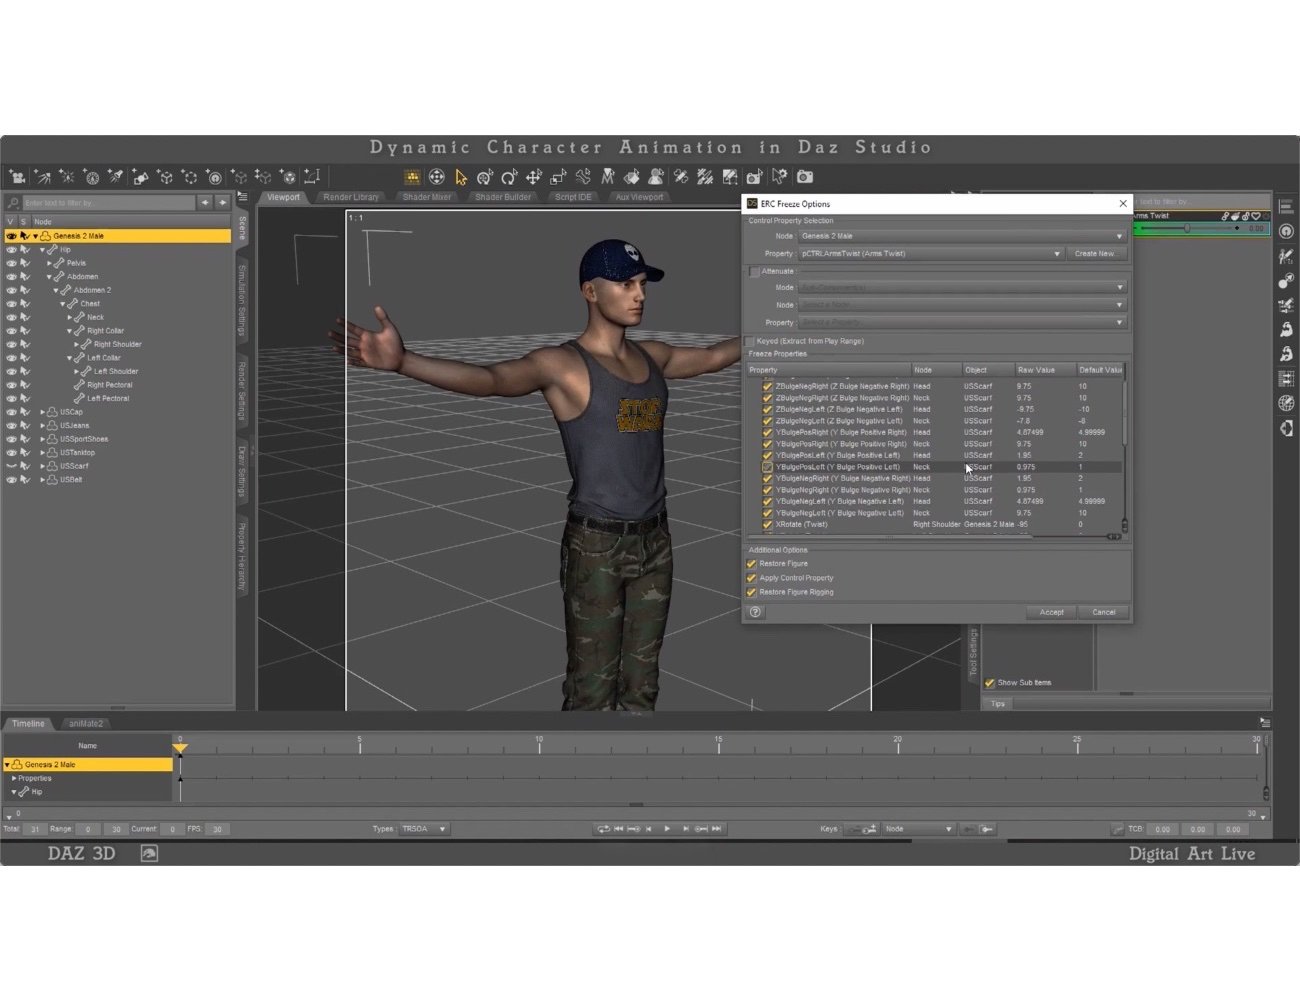Click the new camera creation icon
The width and height of the screenshot is (1300, 1000).
[17, 178]
